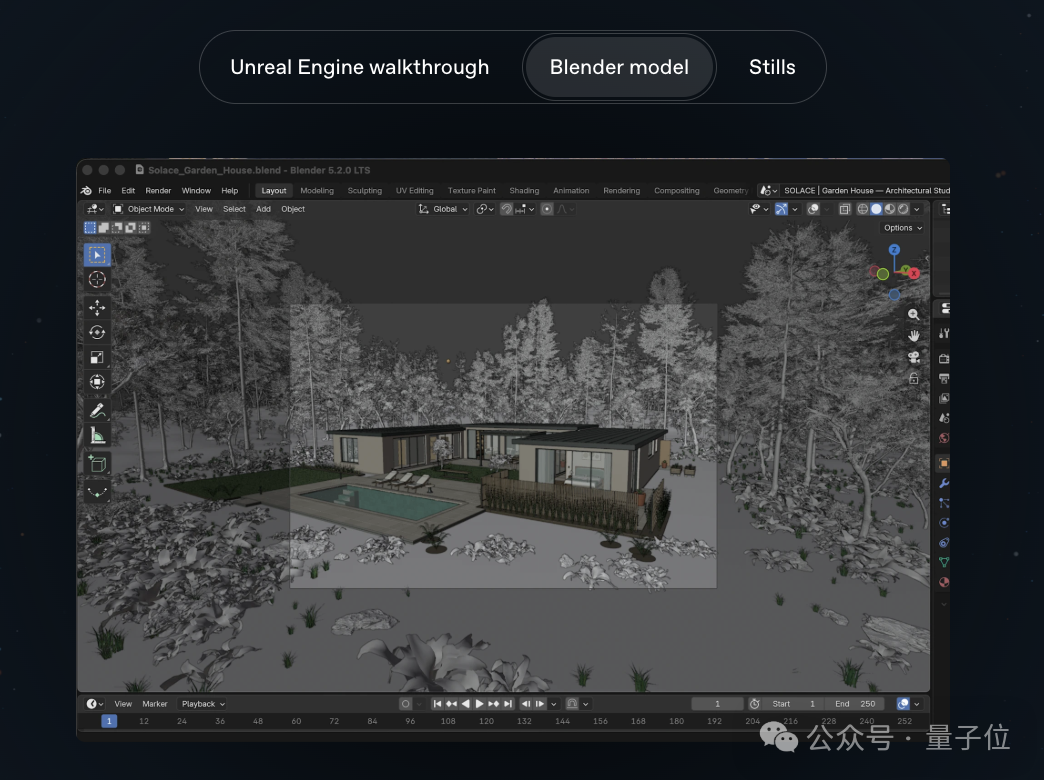Open the Blender File menu
The height and width of the screenshot is (780, 1044).
(x=105, y=191)
